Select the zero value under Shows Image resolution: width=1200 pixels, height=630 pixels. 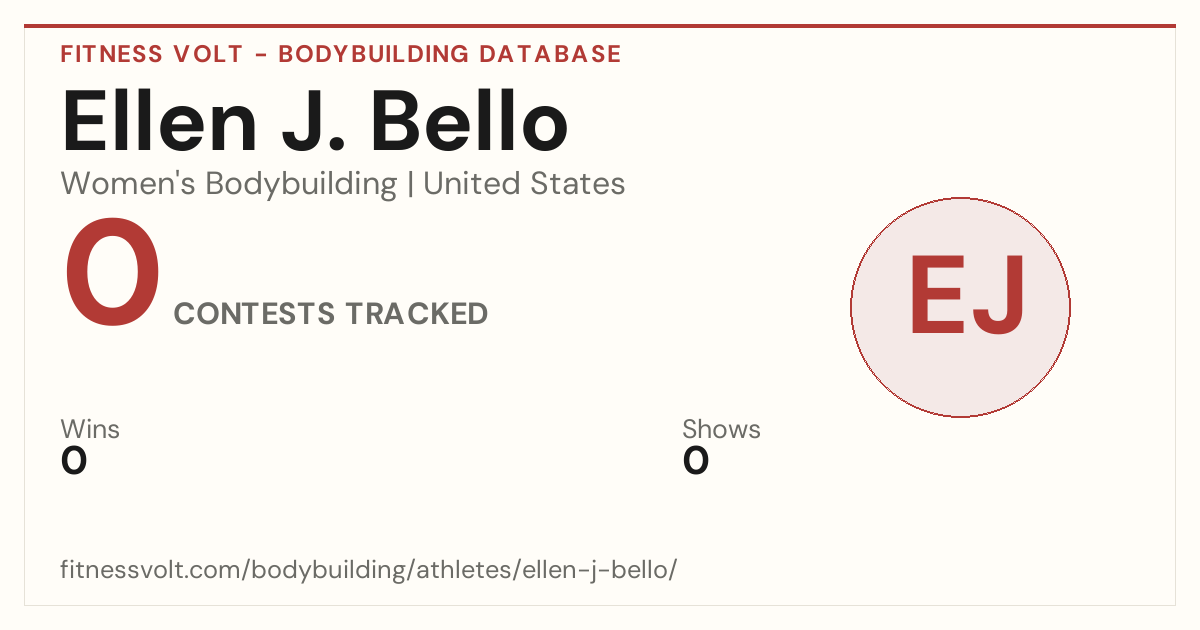coord(696,461)
